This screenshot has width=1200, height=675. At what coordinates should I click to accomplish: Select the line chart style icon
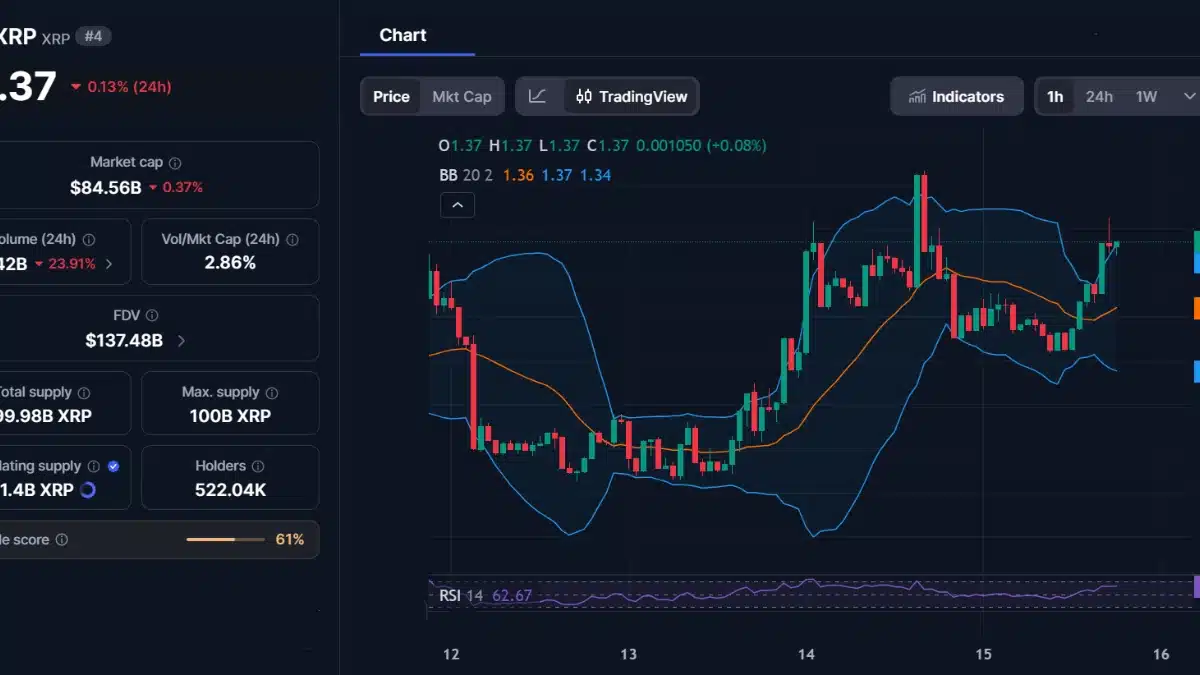[537, 96]
